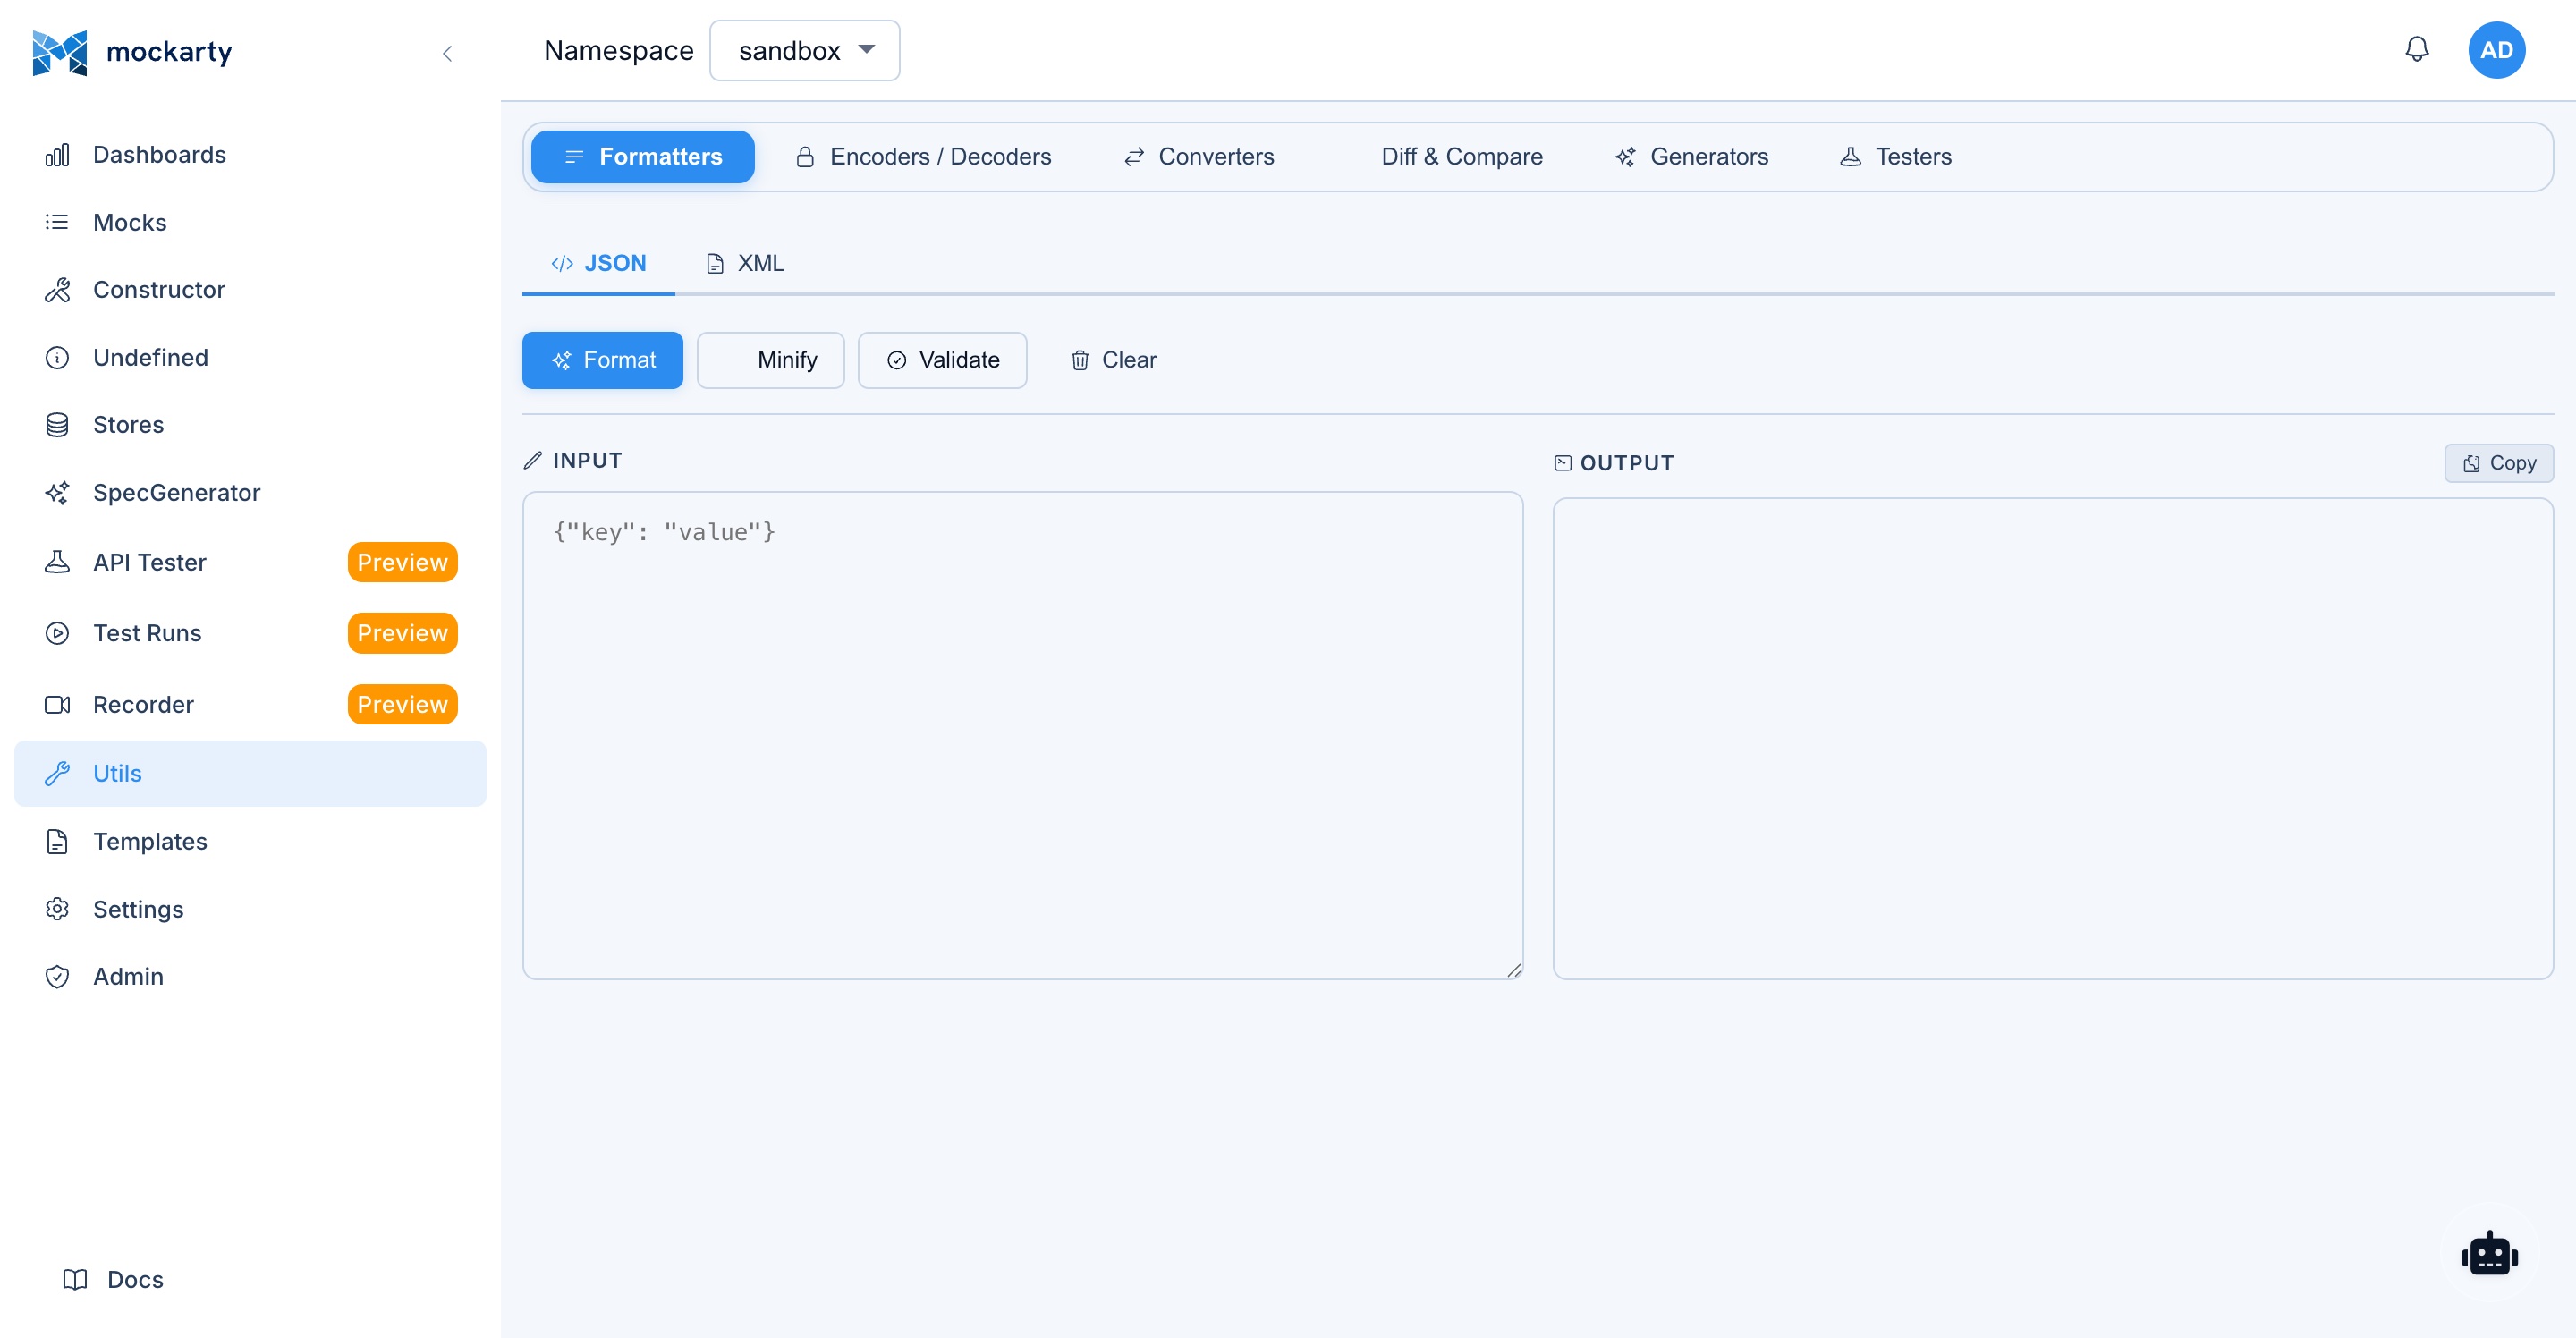The height and width of the screenshot is (1338, 2576).
Task: Switch to the Converters tab
Action: (x=1199, y=157)
